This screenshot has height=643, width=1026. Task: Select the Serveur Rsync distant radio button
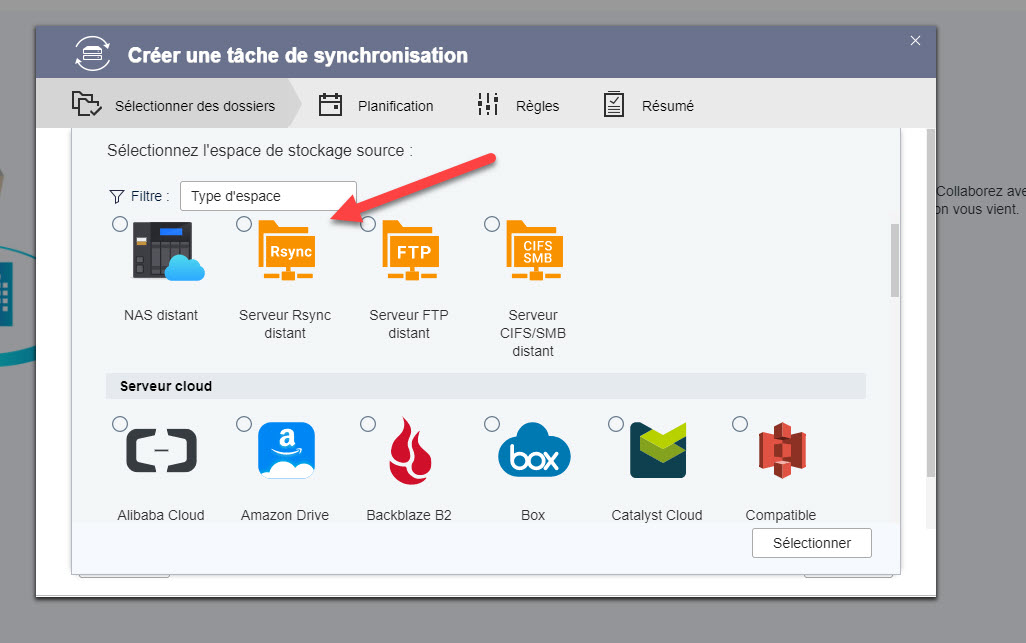tap(244, 224)
